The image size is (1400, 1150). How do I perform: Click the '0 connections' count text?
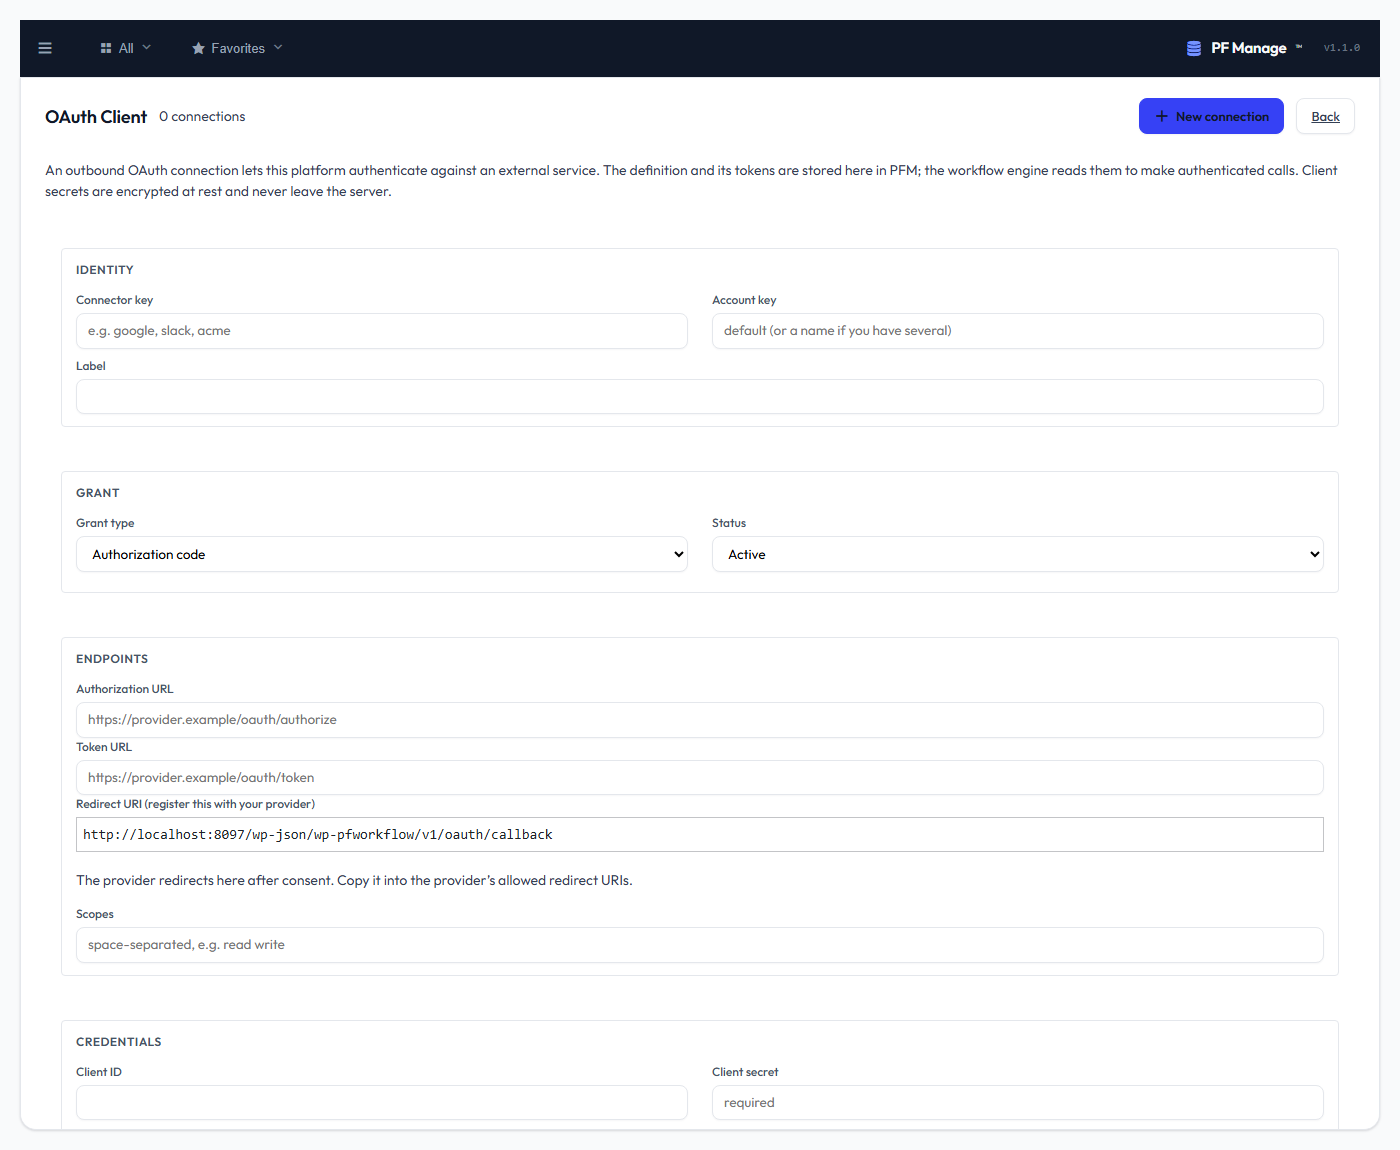[202, 117]
